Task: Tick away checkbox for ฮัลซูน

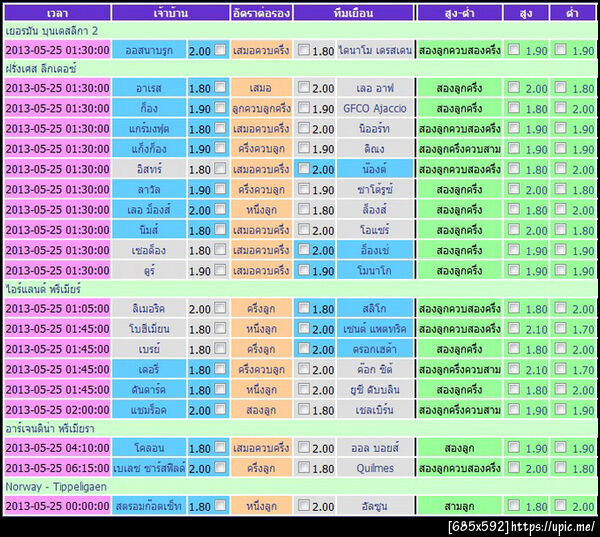Action: tap(304, 505)
